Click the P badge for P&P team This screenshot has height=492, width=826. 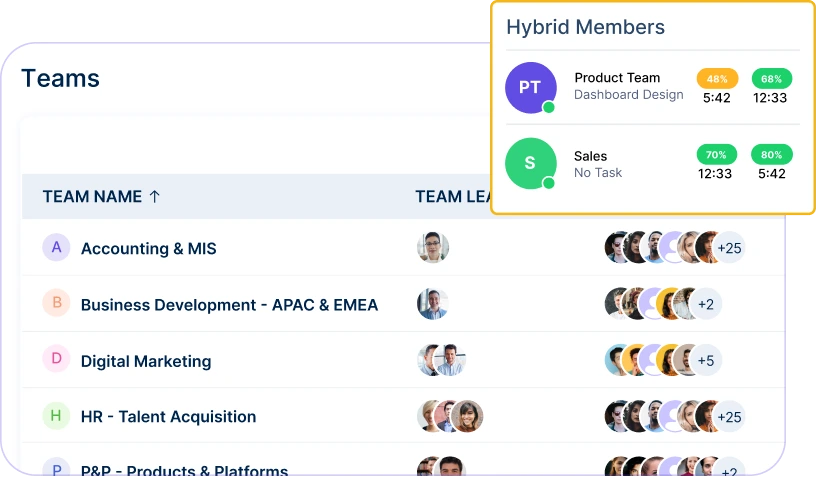click(x=56, y=466)
